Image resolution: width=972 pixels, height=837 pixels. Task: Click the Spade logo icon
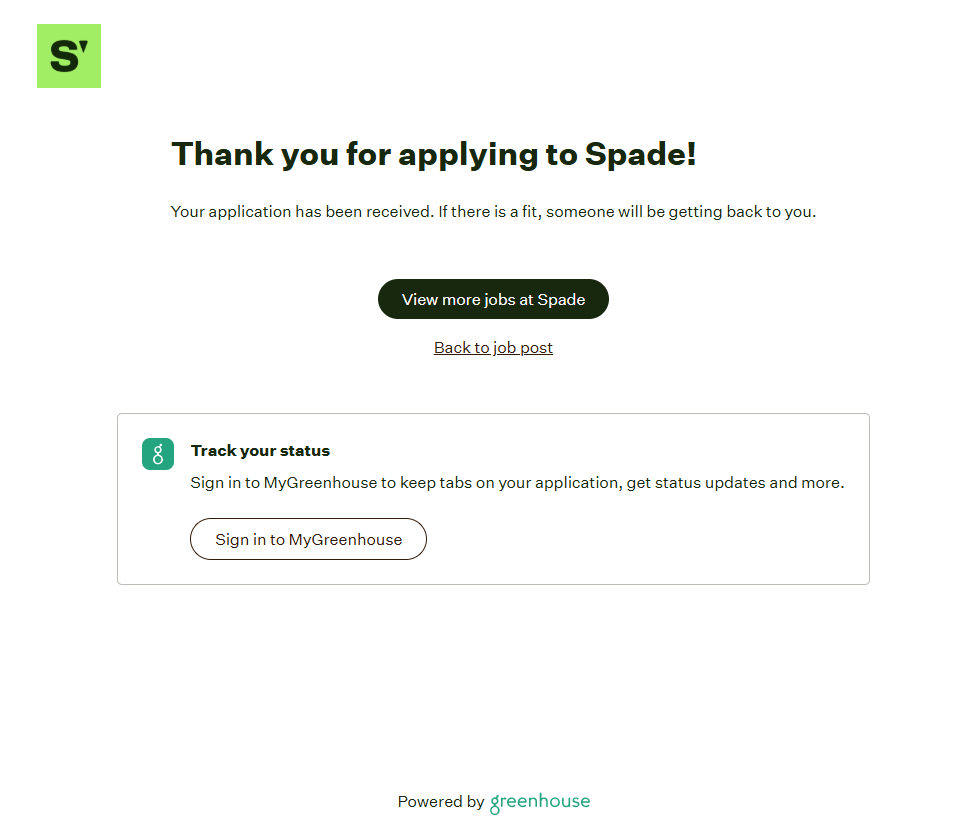click(x=69, y=56)
